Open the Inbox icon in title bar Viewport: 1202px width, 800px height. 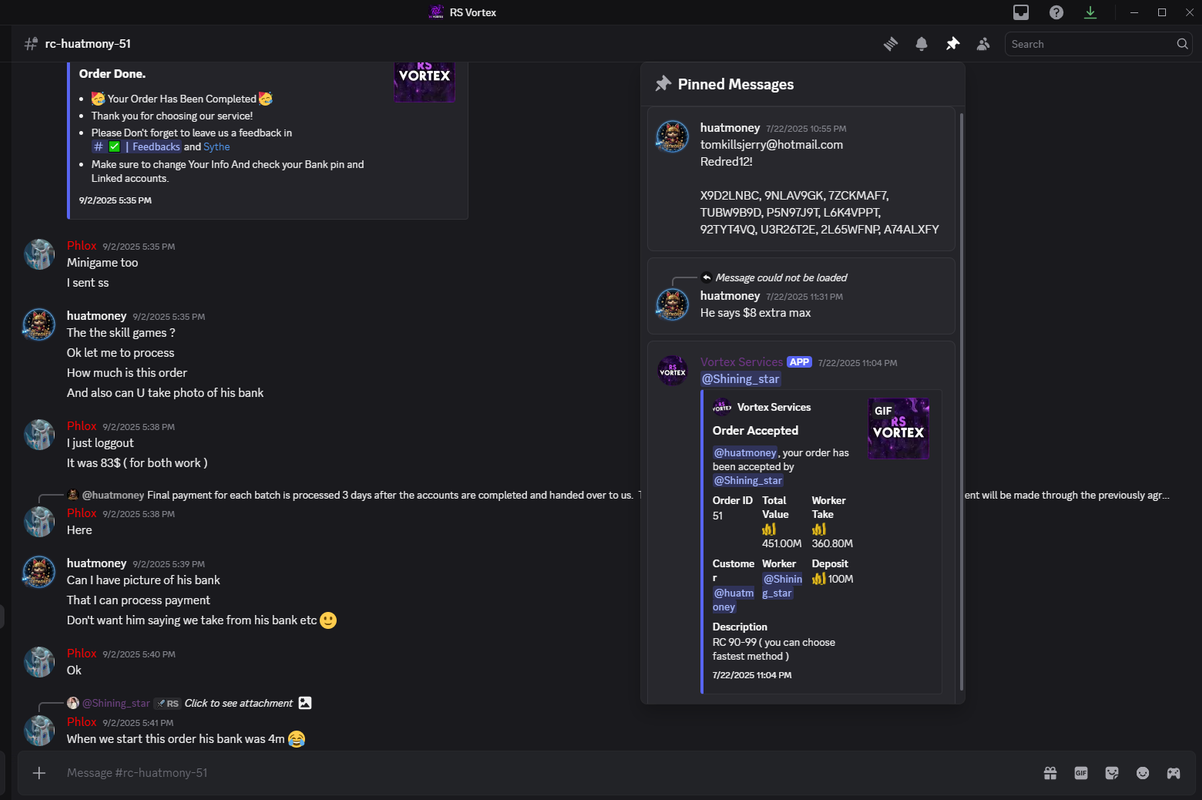coord(1021,12)
